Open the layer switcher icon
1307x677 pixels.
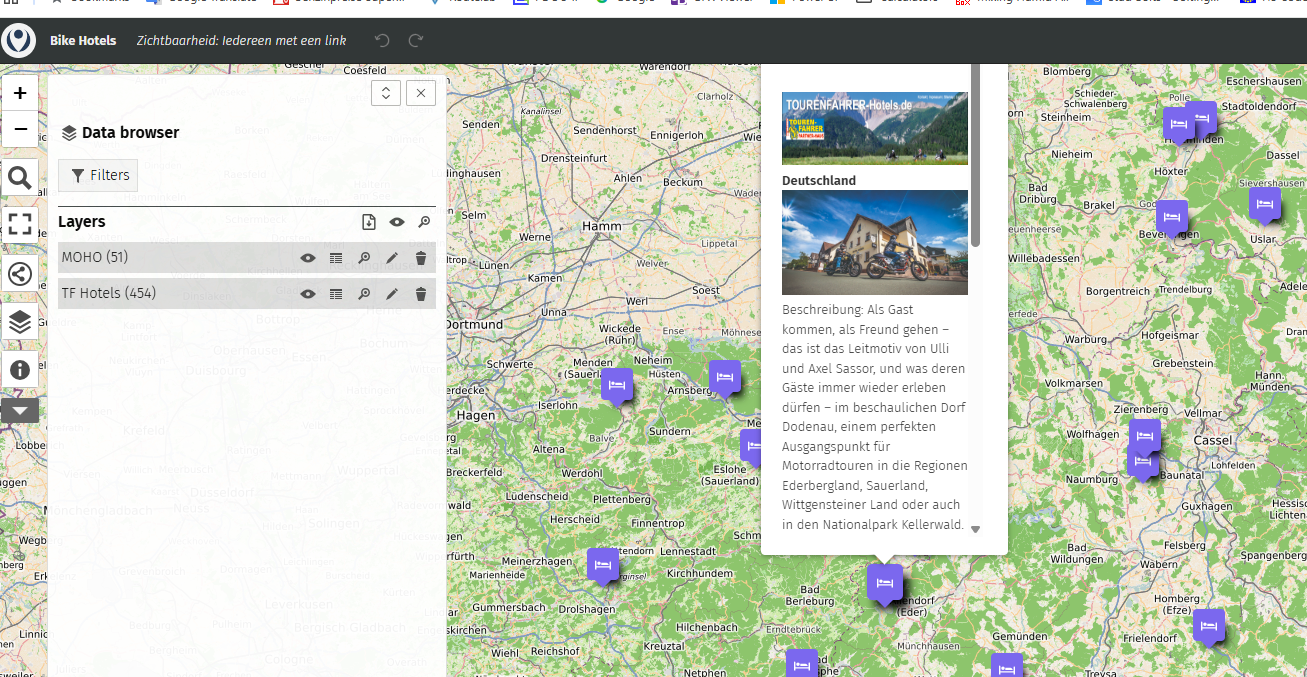[20, 322]
